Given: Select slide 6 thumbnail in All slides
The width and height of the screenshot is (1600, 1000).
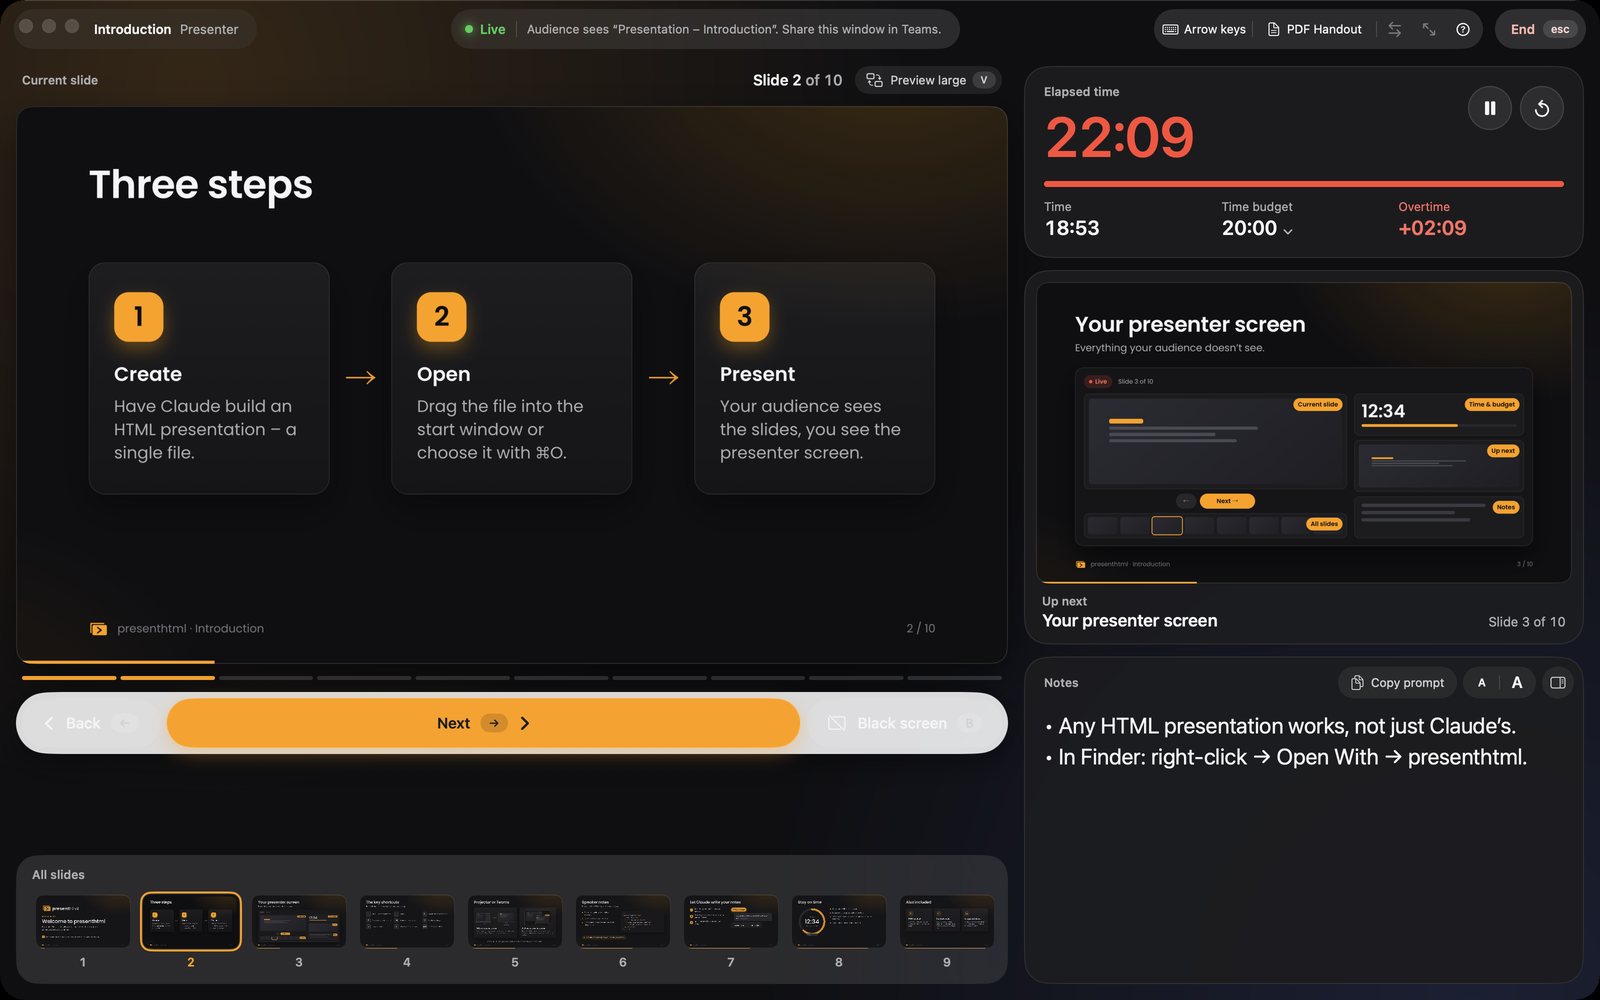Looking at the screenshot, I should (x=623, y=921).
